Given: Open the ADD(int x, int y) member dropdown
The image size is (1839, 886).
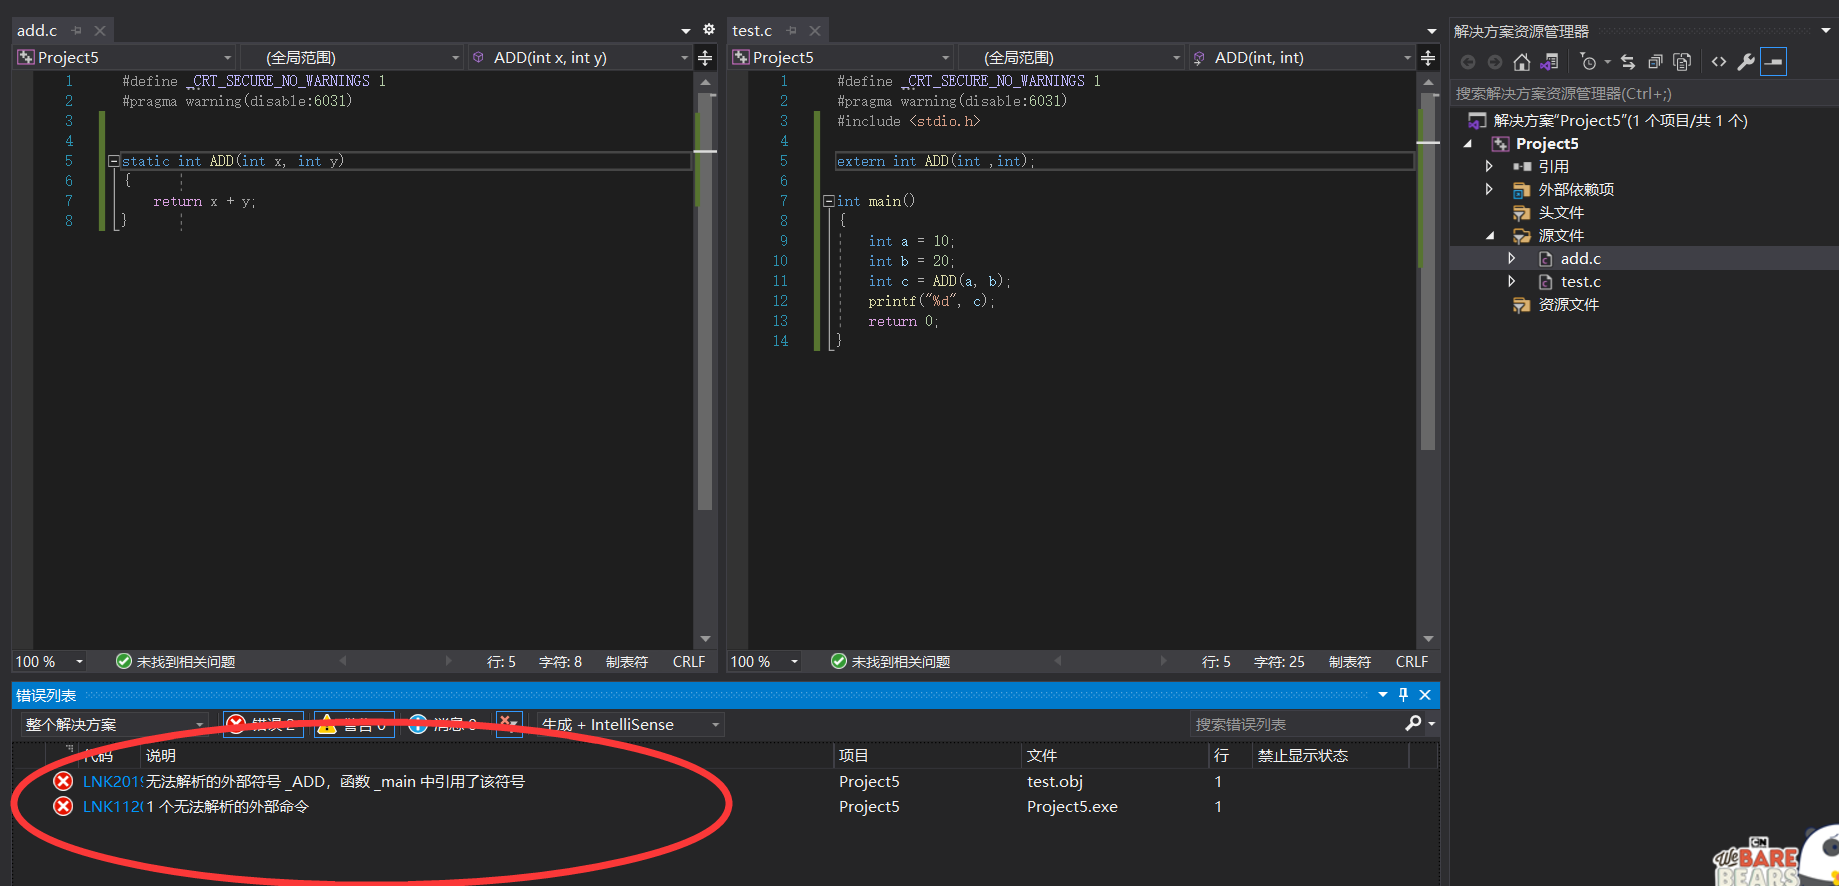Looking at the screenshot, I should tap(580, 58).
